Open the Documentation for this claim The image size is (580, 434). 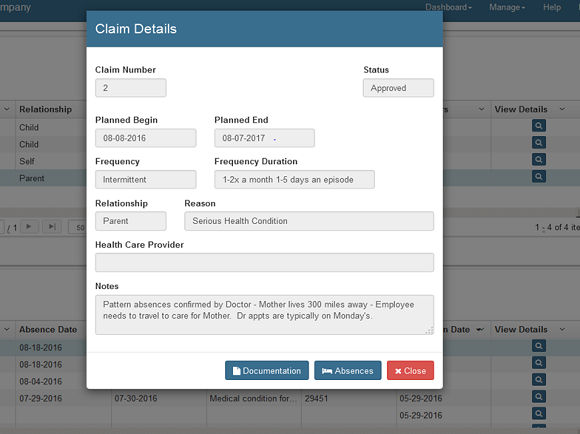267,370
